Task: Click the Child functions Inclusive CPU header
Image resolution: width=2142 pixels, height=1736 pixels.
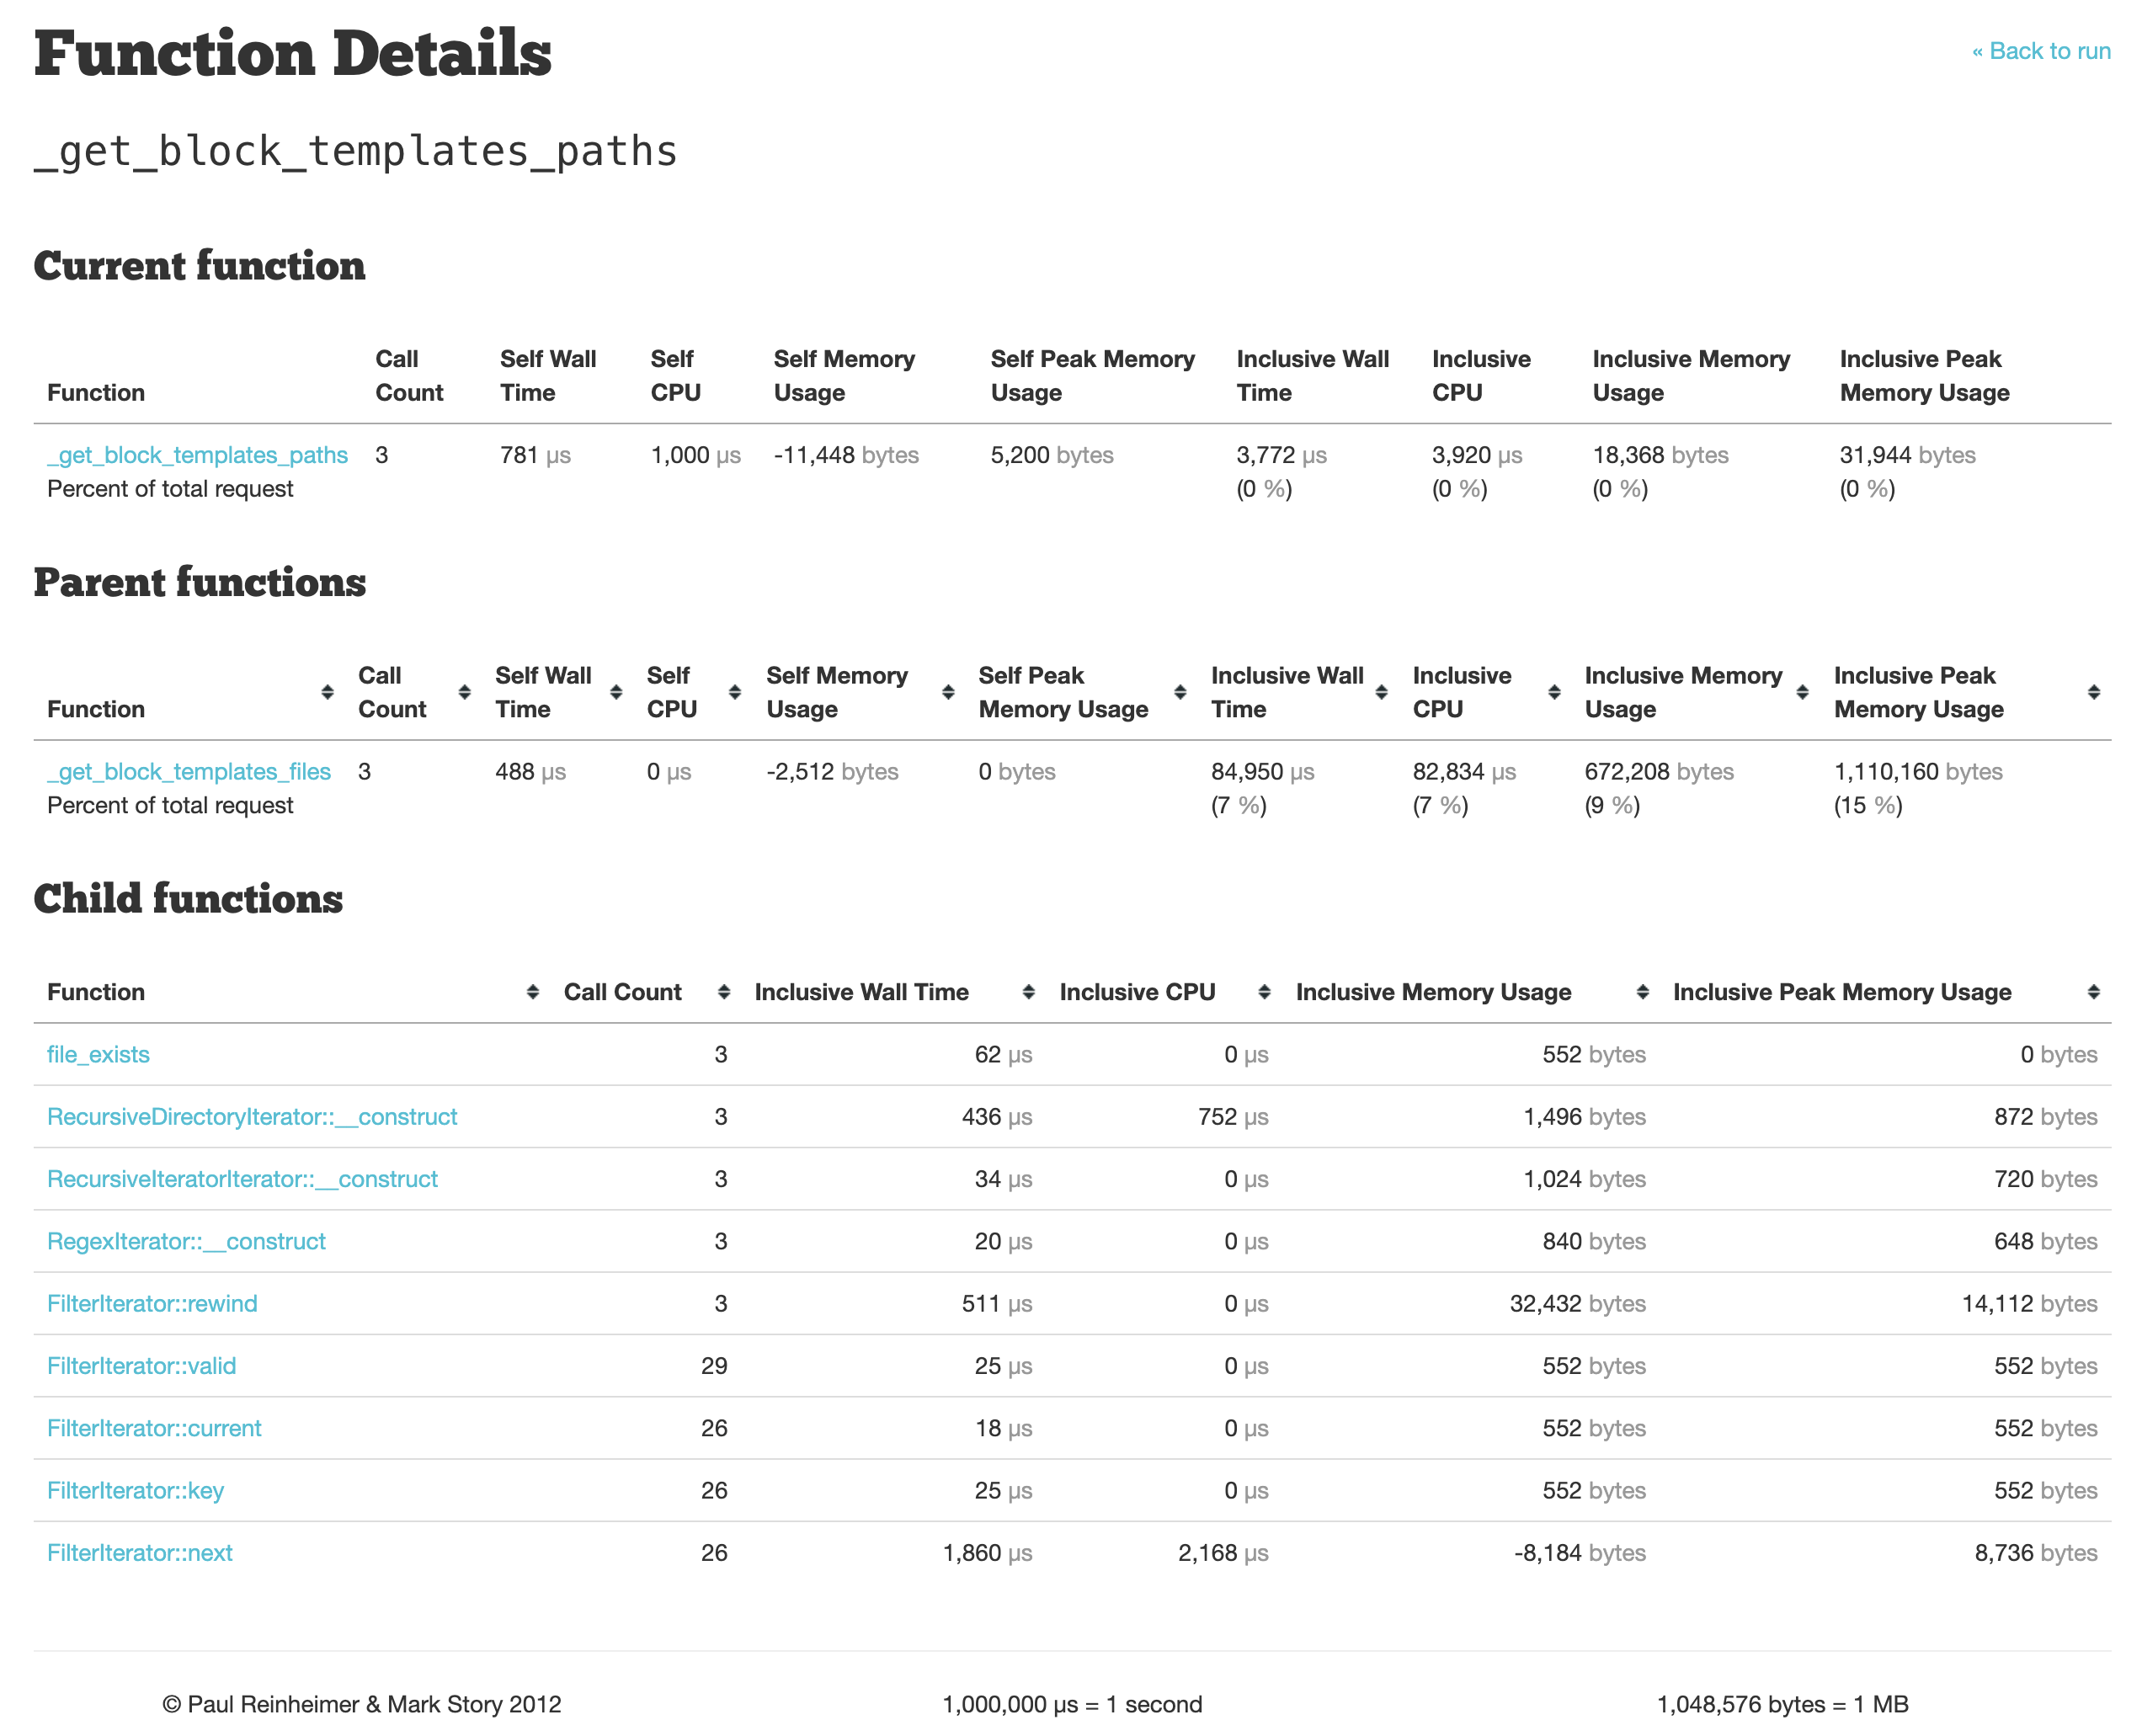Action: pos(1137,992)
